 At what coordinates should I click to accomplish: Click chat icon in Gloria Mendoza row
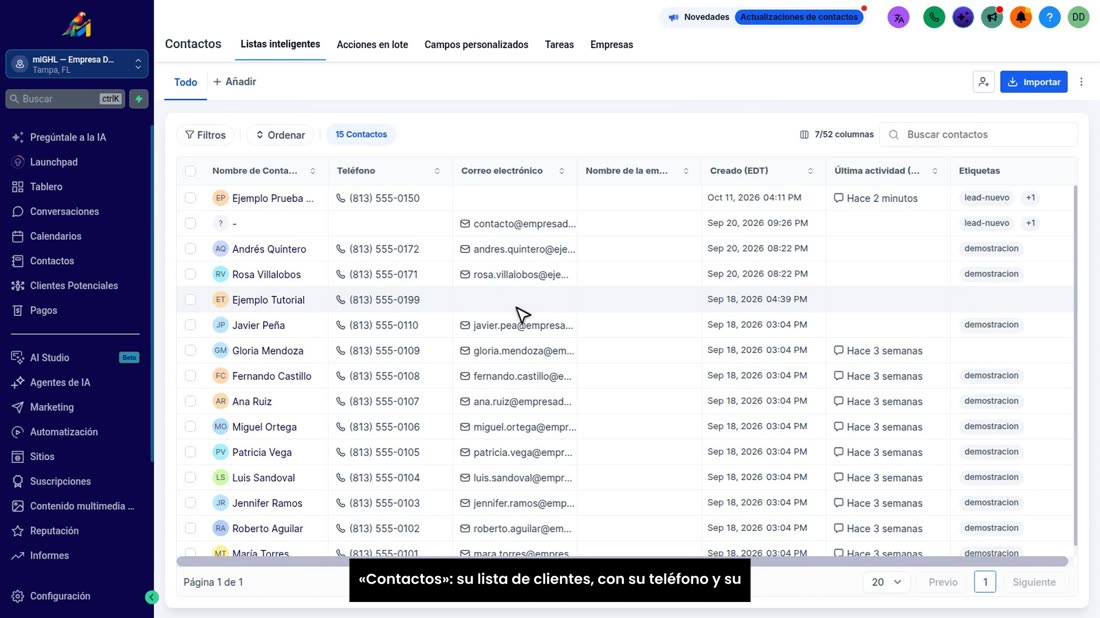(838, 350)
